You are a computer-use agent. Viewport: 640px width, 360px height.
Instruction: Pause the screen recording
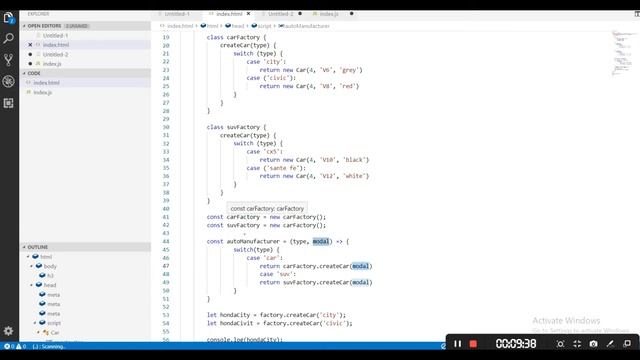tap(458, 344)
